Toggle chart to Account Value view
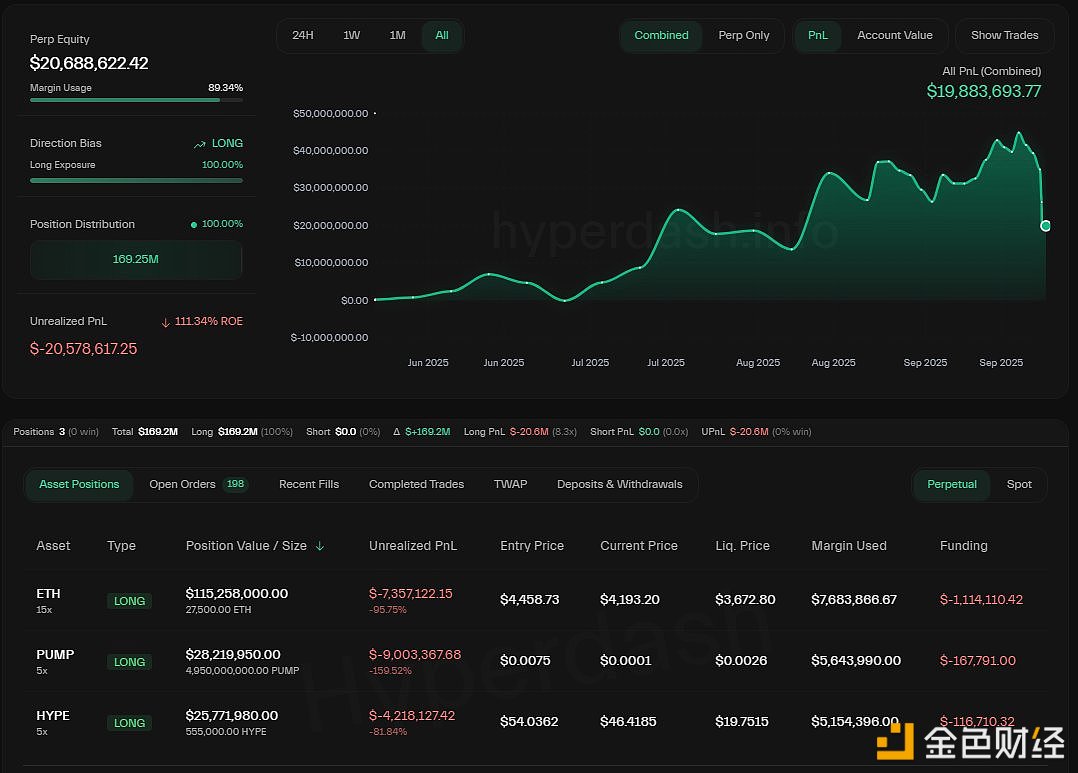Viewport: 1078px width, 773px height. coord(894,35)
